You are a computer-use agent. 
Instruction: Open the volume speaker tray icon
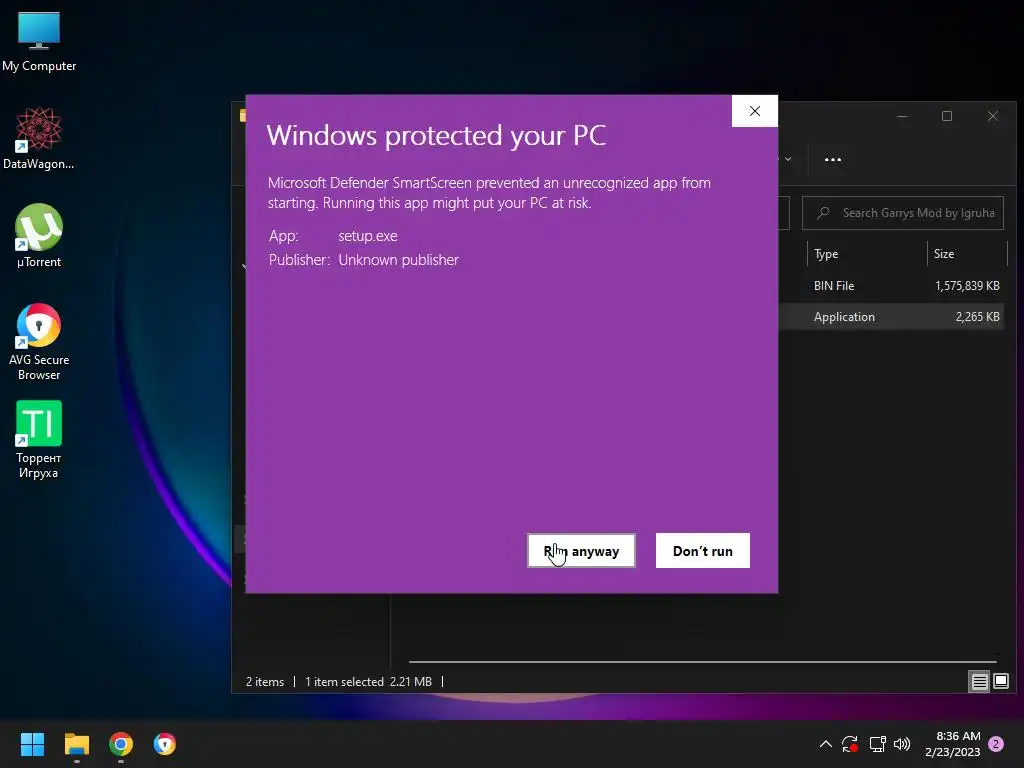pyautogui.click(x=902, y=744)
